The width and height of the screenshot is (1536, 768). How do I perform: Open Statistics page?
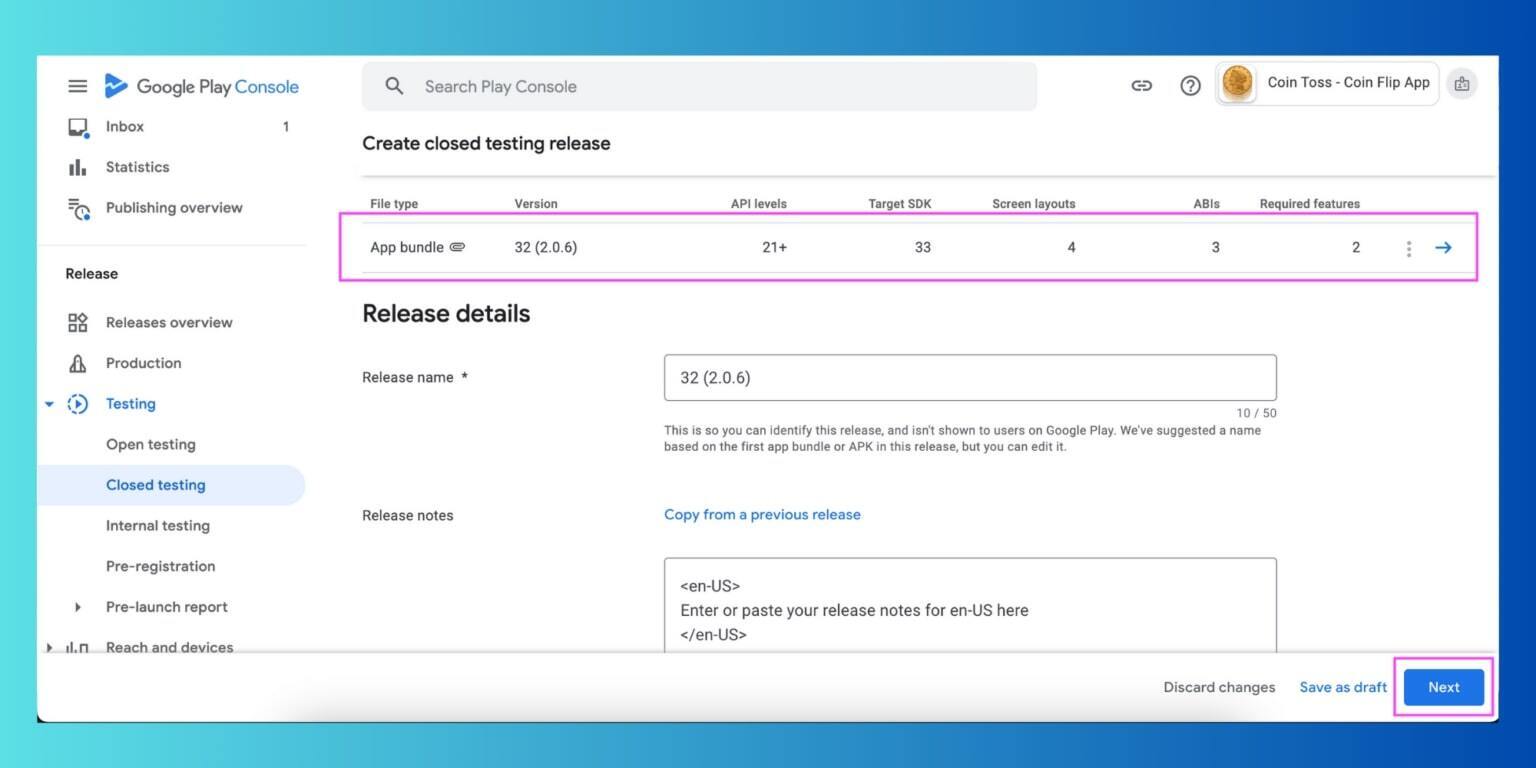(138, 167)
